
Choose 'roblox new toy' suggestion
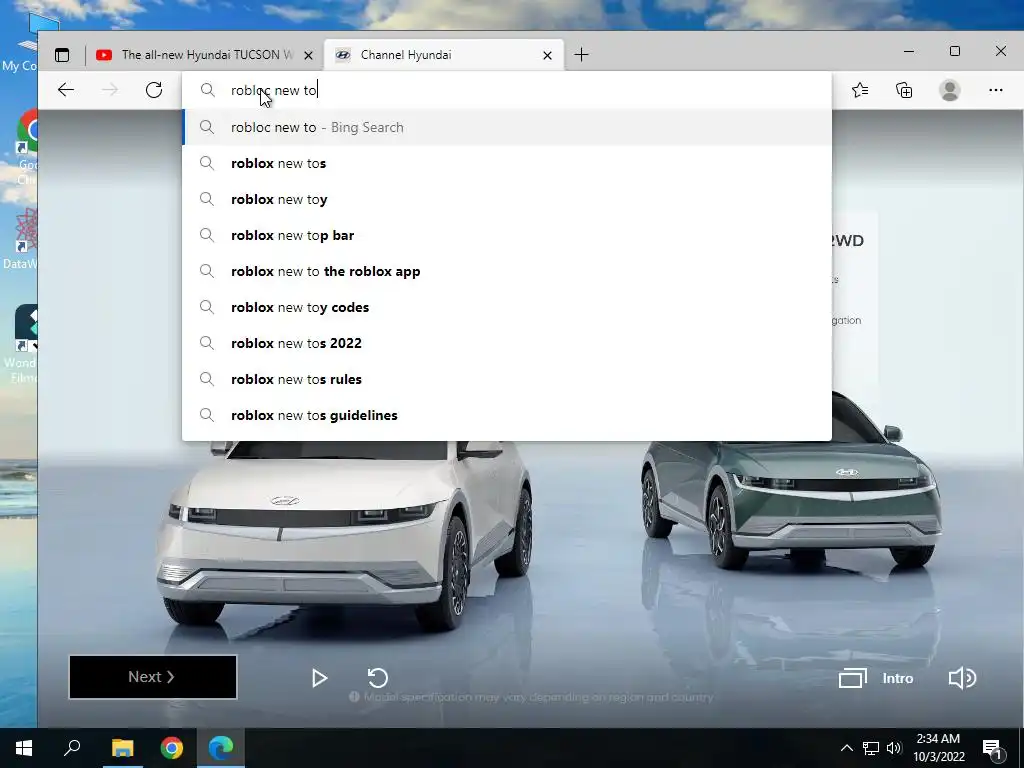[x=507, y=199]
